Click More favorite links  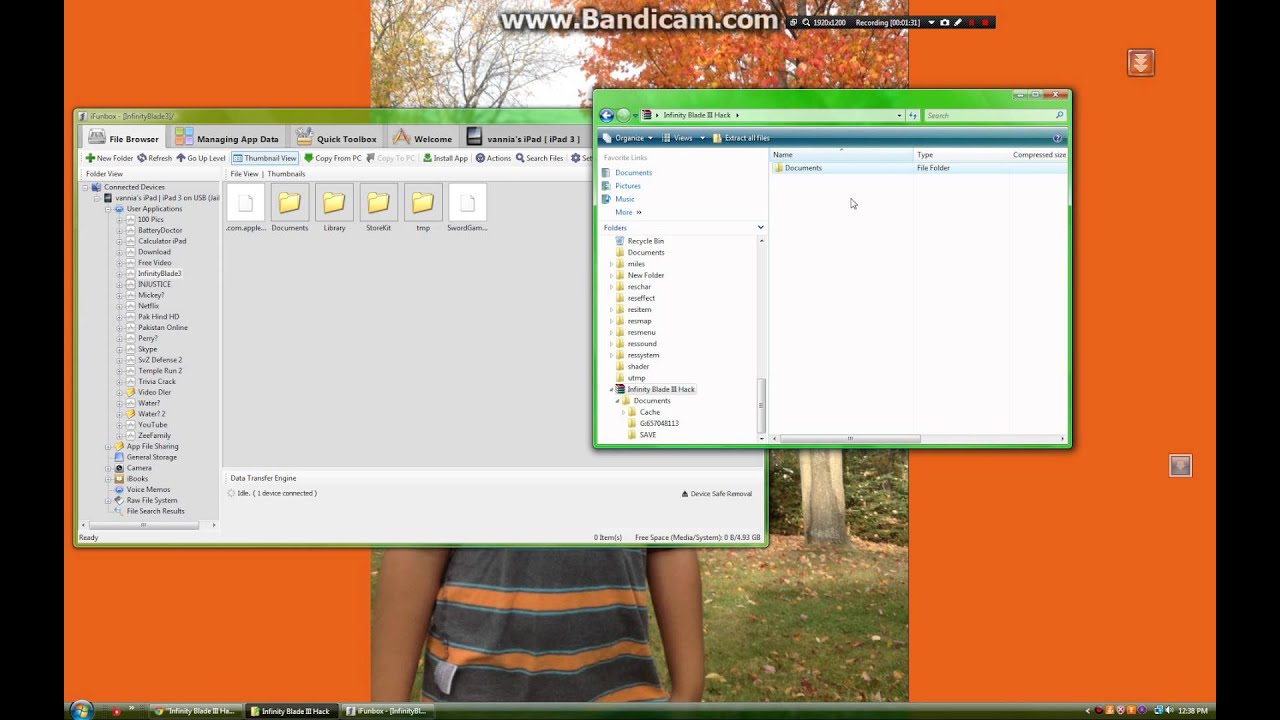628,212
